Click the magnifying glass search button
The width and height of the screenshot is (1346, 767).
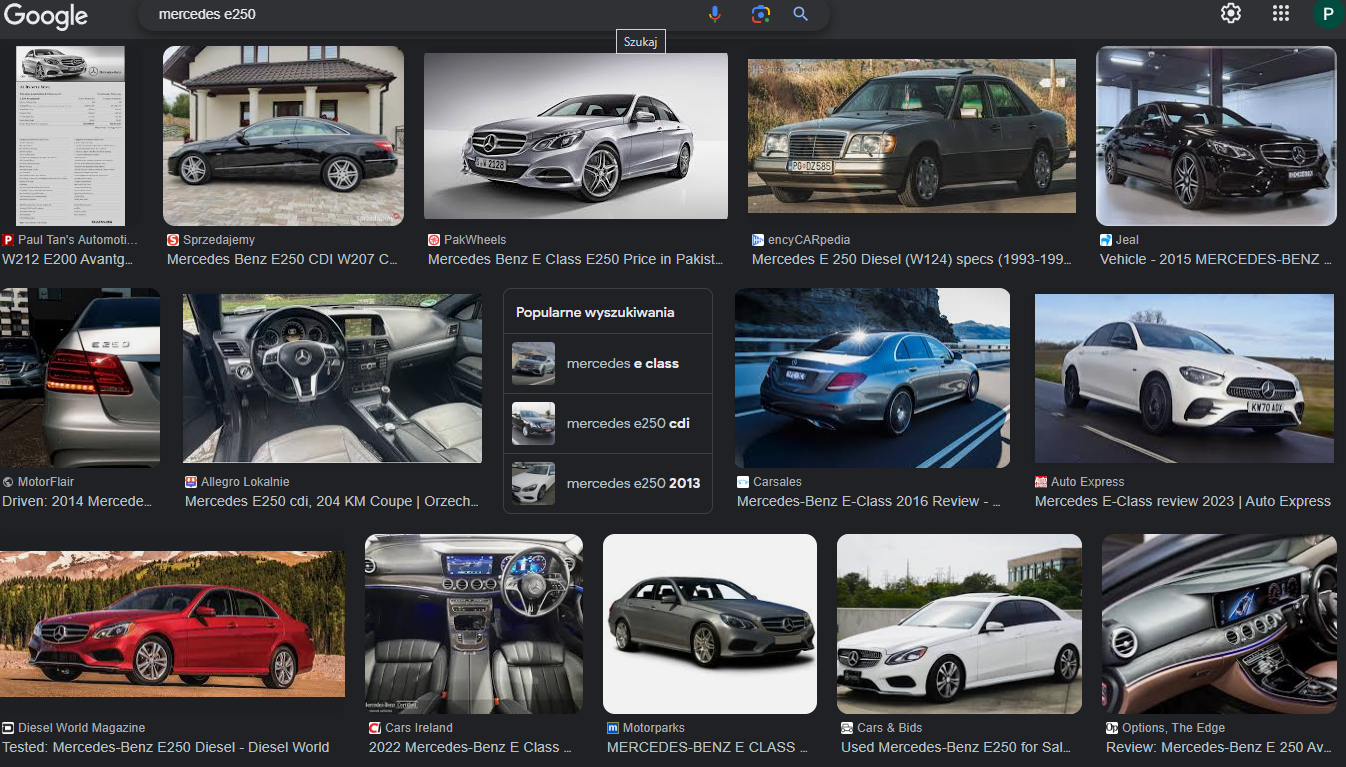click(x=800, y=14)
